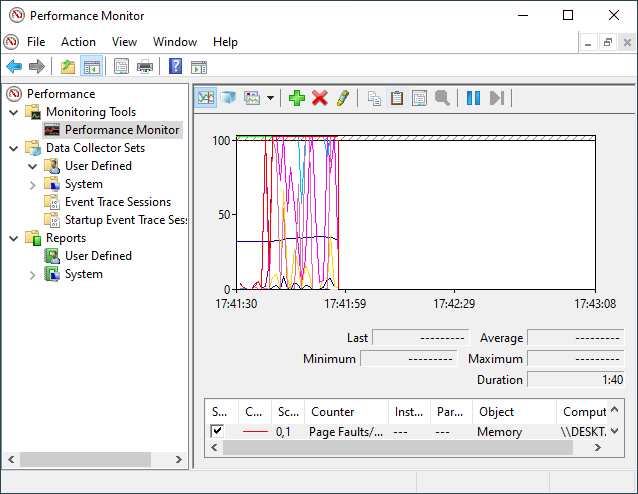Screen dimensions: 638x494
Task: Open the Action menu
Action: (78, 42)
